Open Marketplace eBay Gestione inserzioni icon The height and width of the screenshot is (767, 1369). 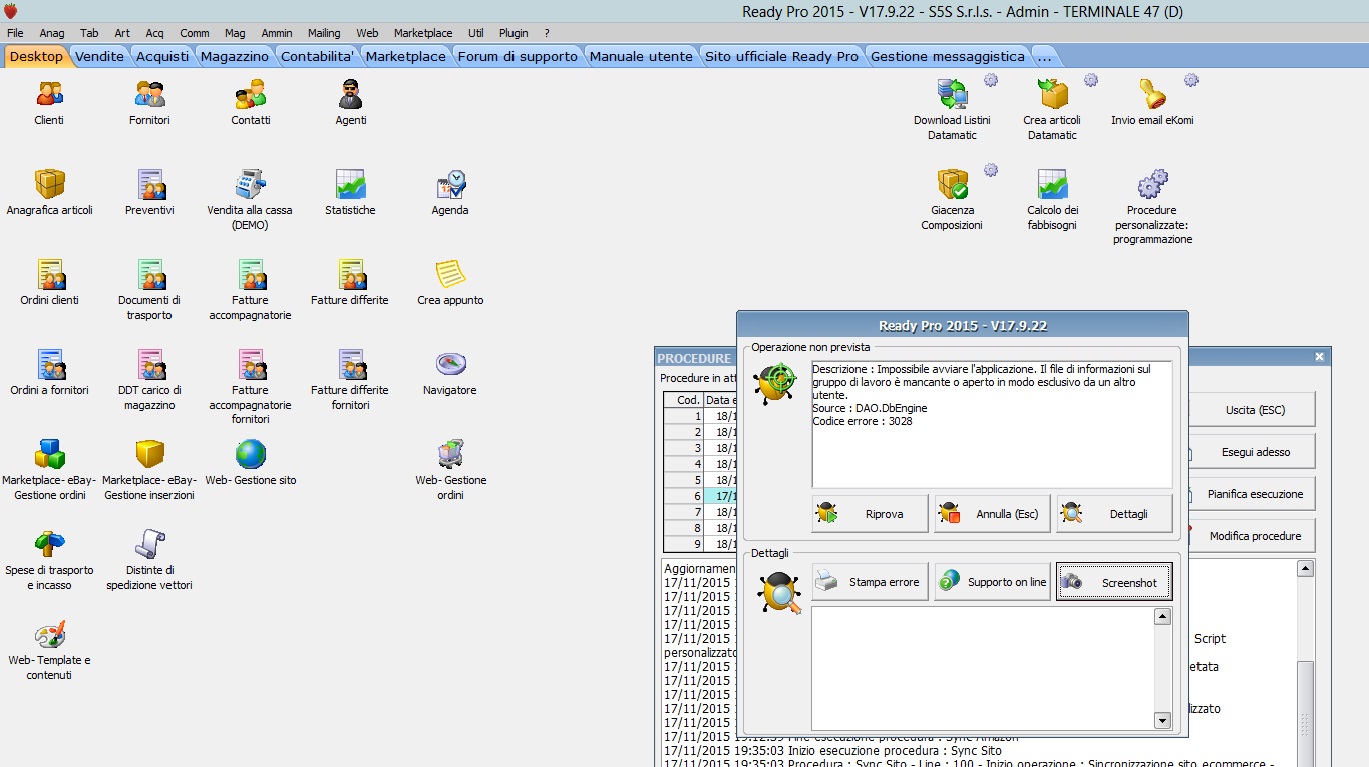pyautogui.click(x=150, y=455)
